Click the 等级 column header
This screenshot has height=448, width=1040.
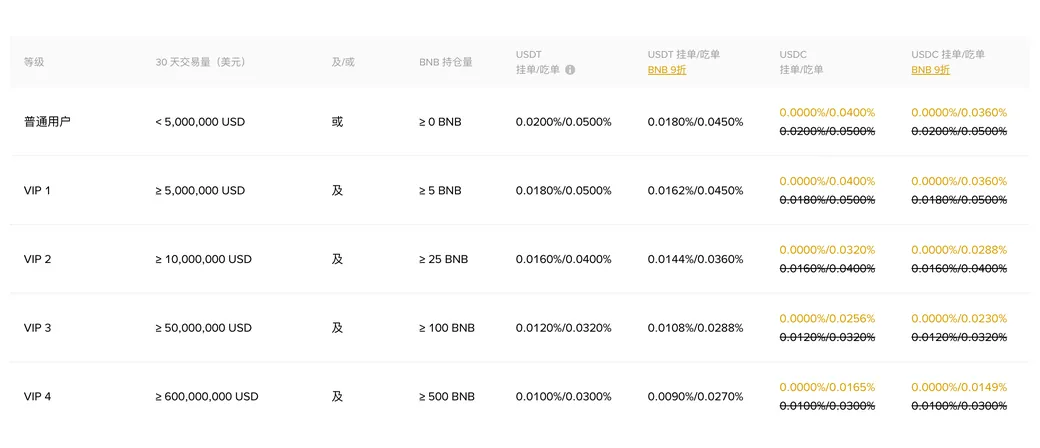point(34,62)
